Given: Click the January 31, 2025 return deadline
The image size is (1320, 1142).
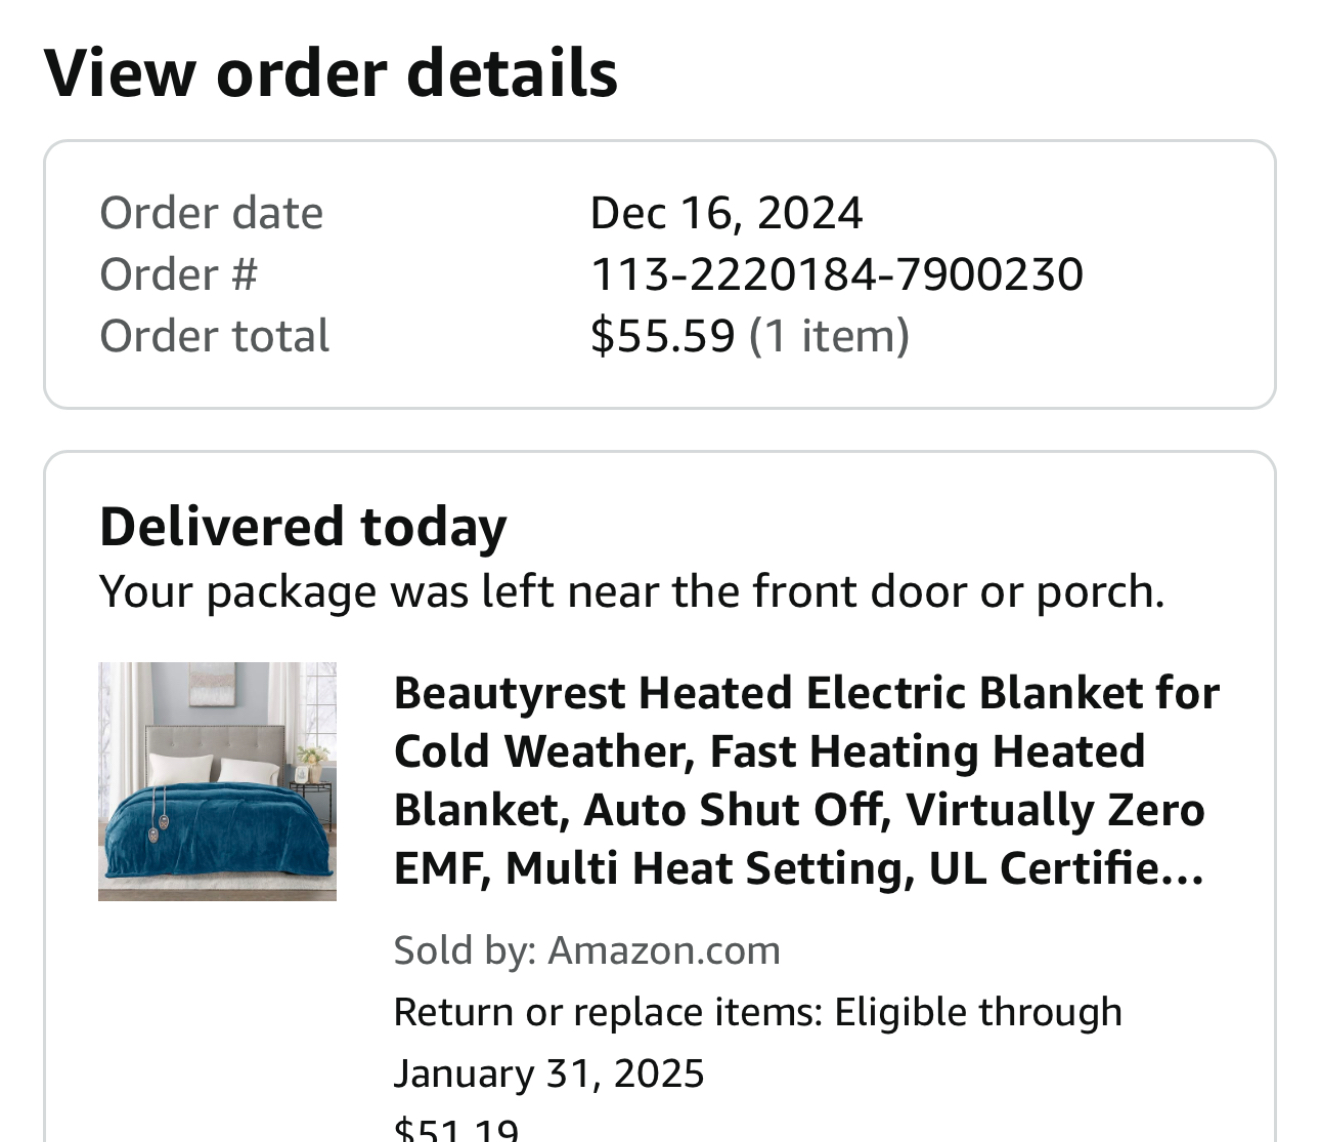Looking at the screenshot, I should 549,1074.
